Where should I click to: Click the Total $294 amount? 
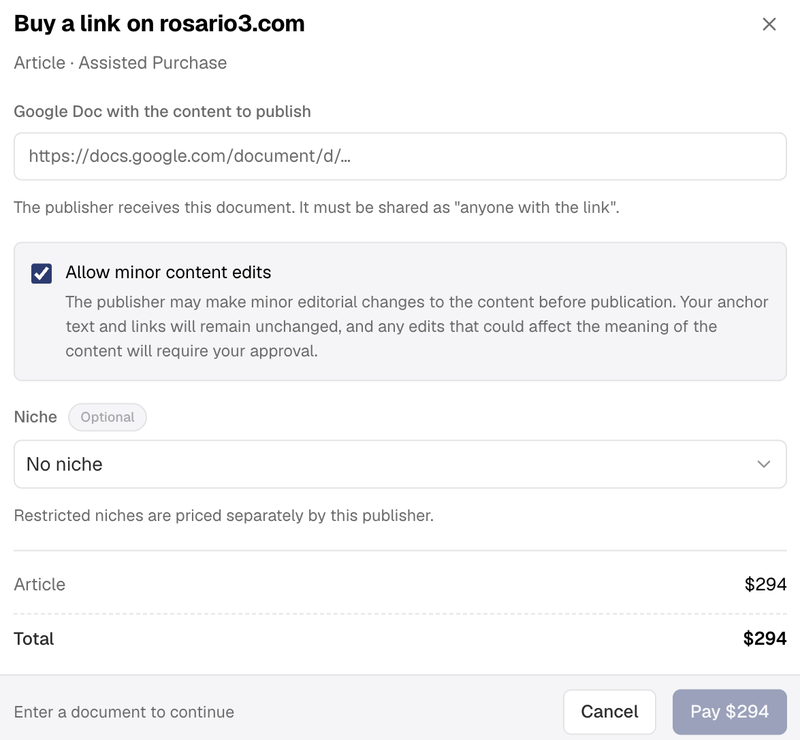point(765,638)
